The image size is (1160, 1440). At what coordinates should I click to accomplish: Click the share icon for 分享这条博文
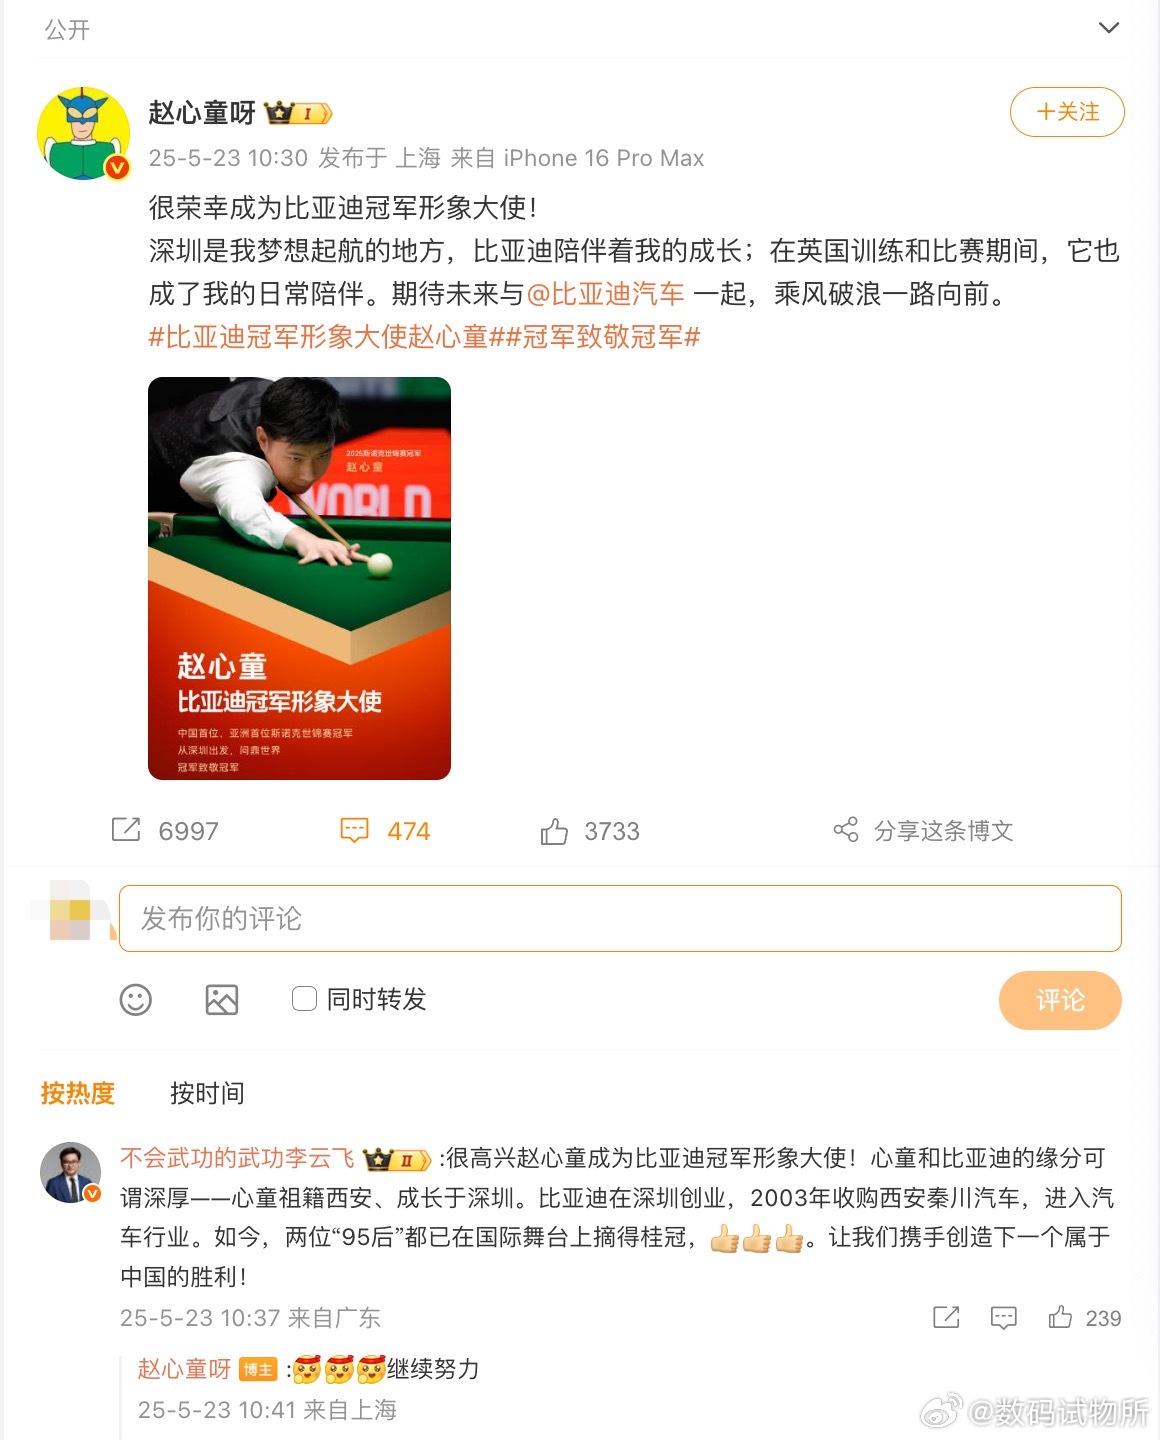(x=846, y=830)
